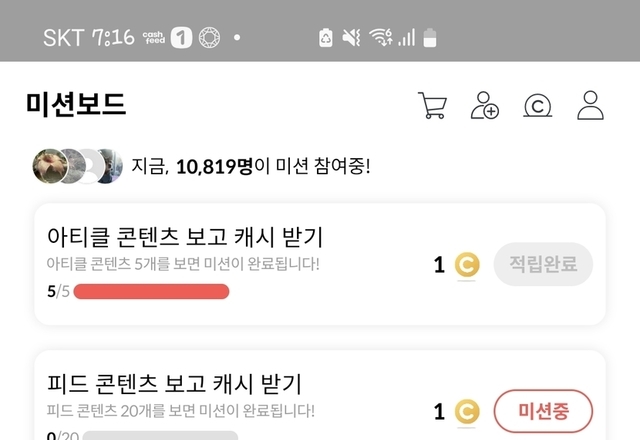Tap the numbered notification badge in status bar

[181, 38]
